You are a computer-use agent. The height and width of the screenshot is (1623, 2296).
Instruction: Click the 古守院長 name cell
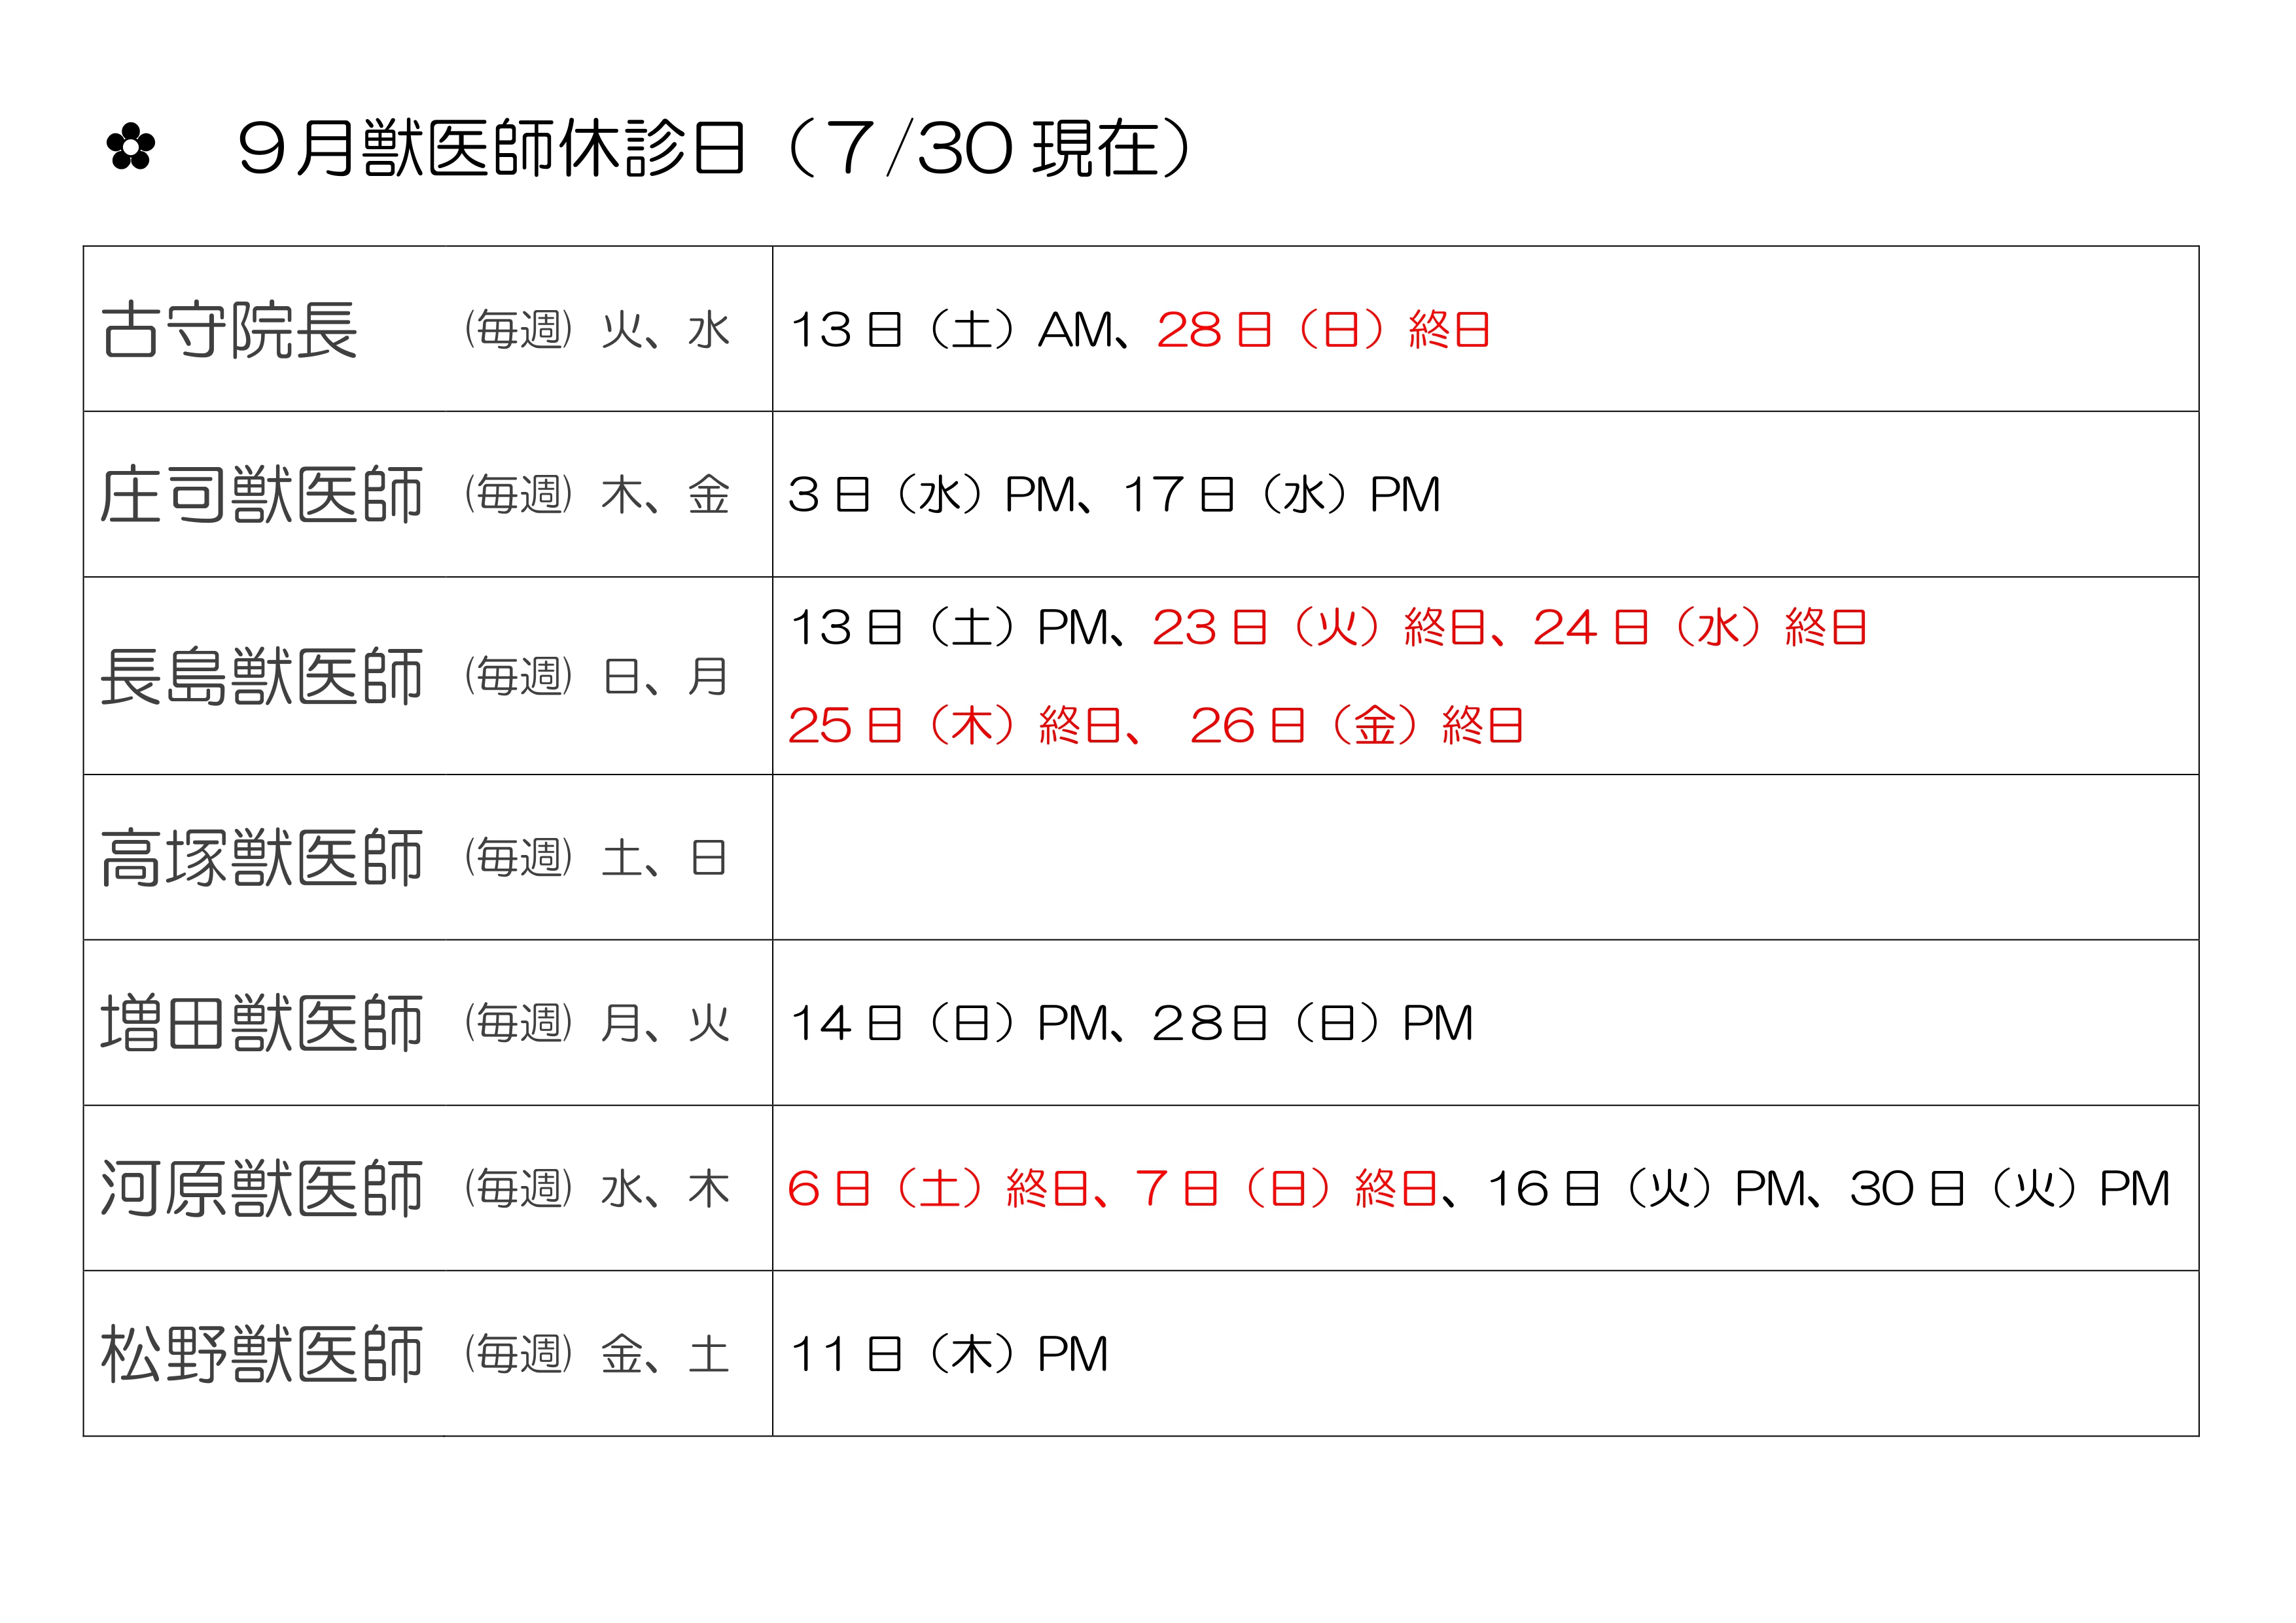click(x=428, y=329)
